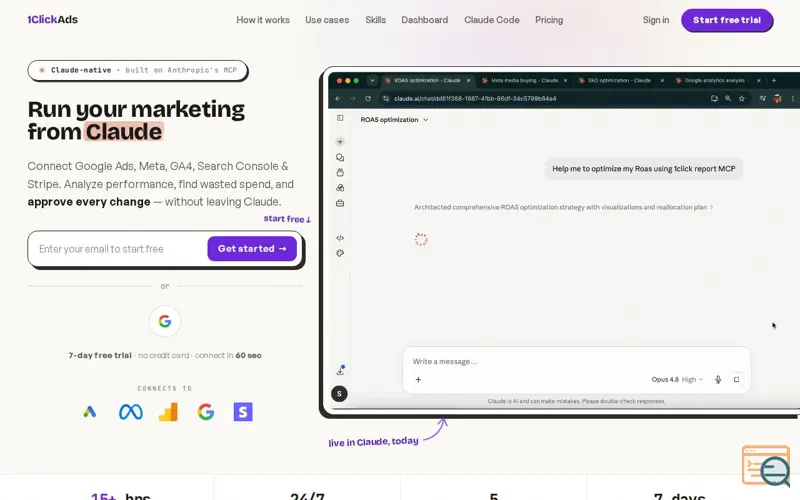Viewport: 800px width, 500px height.
Task: Expand the Architected comprehensive ROAS thinking summary
Action: pos(563,207)
